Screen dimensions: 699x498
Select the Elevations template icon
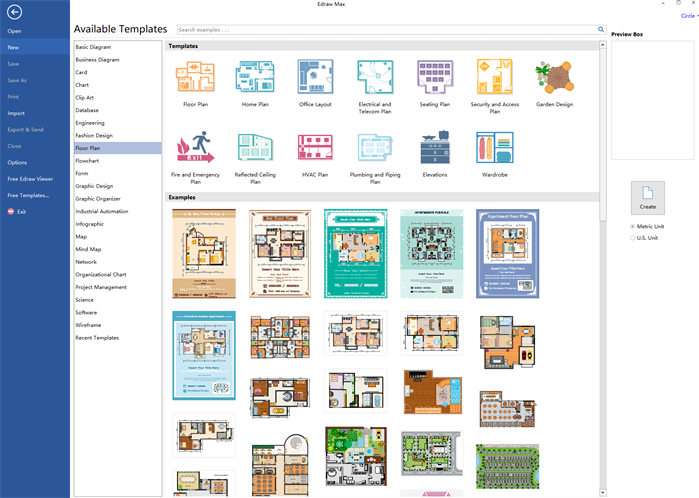pos(435,147)
